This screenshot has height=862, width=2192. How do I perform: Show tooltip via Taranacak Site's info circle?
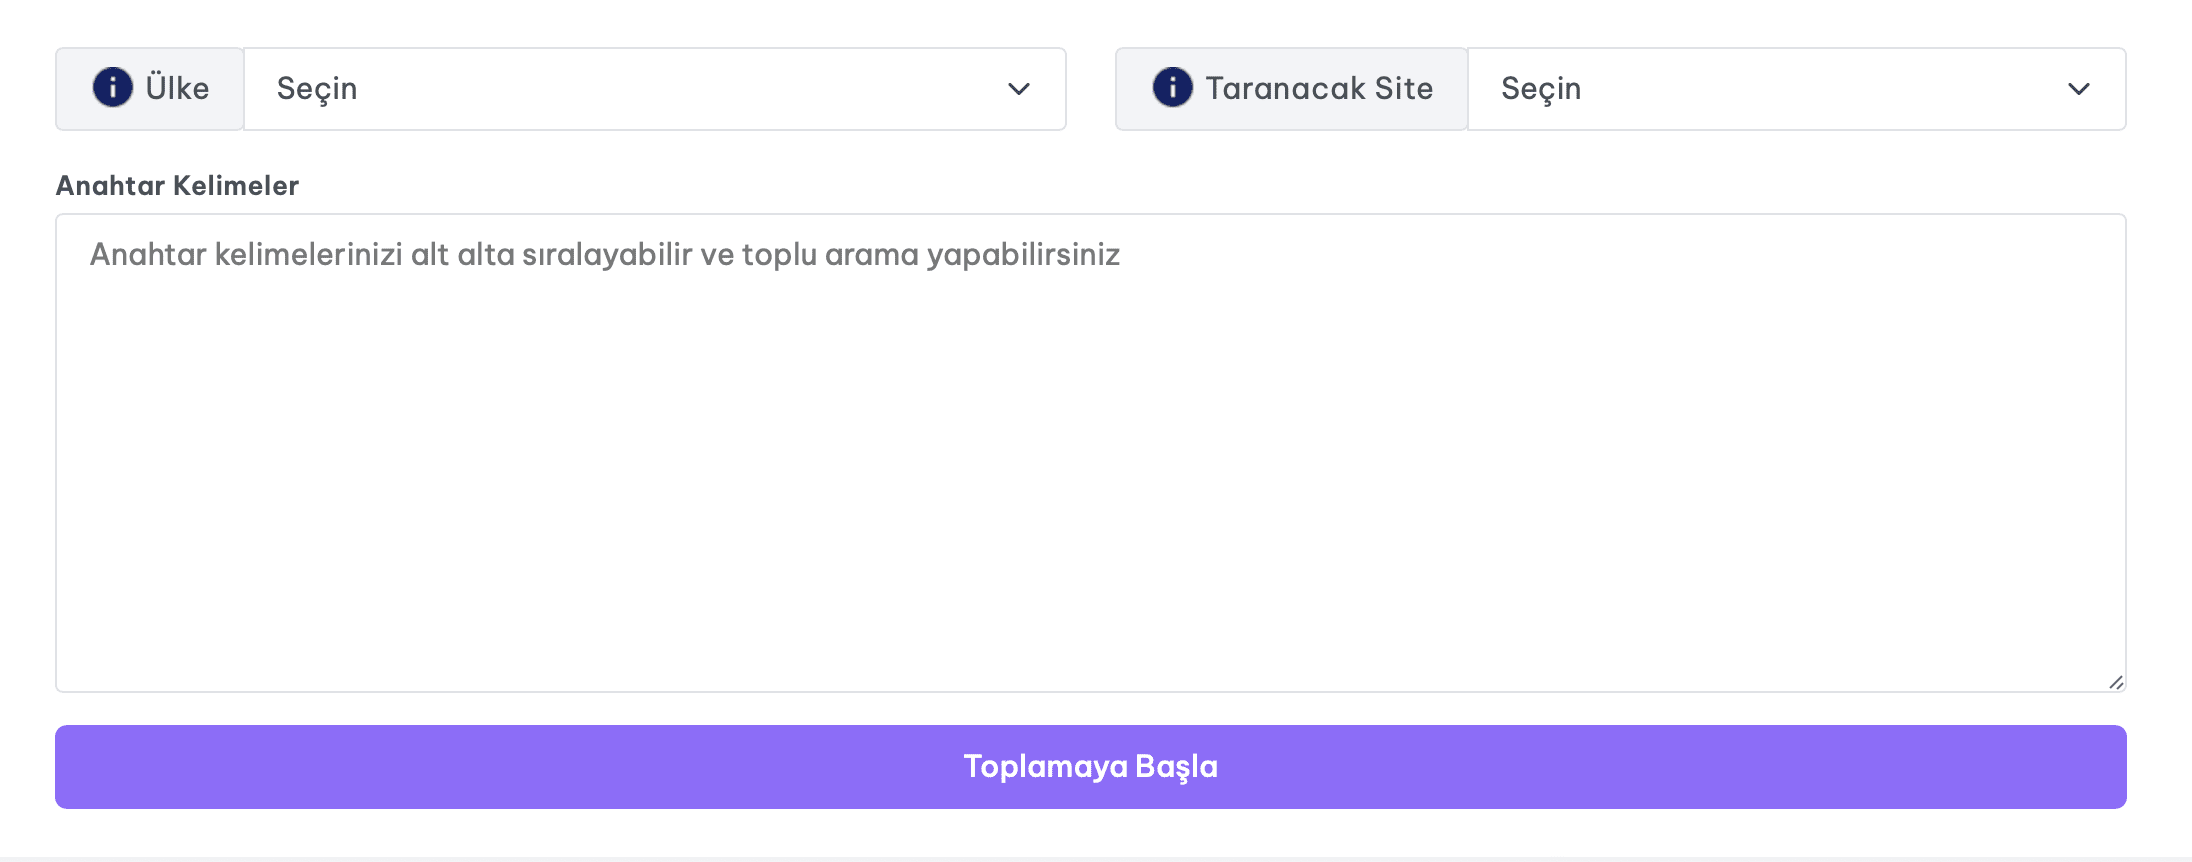(x=1173, y=88)
